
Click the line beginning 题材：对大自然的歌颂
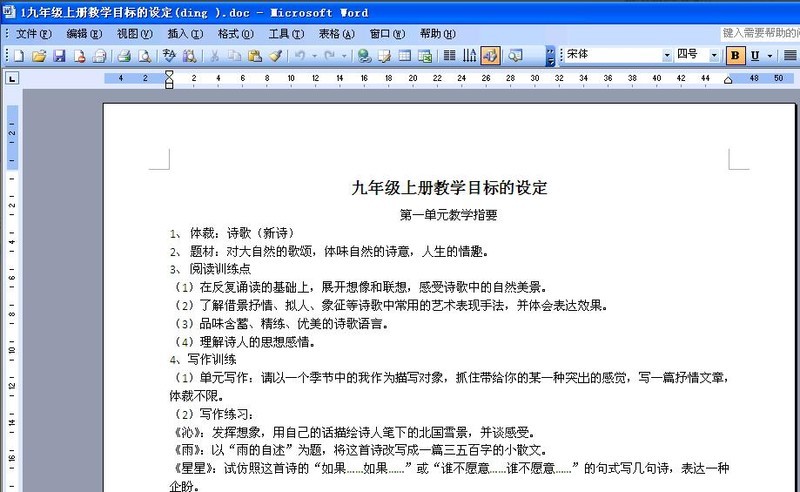tap(339, 251)
